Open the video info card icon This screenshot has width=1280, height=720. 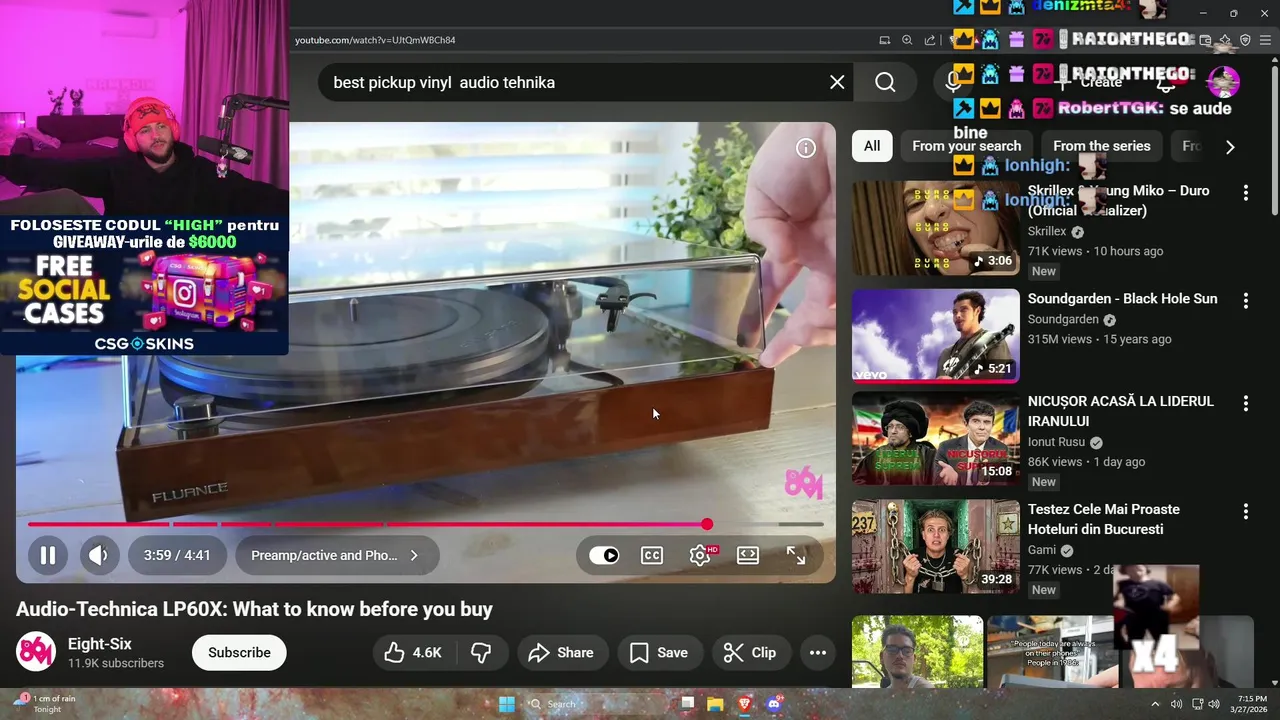pyautogui.click(x=806, y=148)
